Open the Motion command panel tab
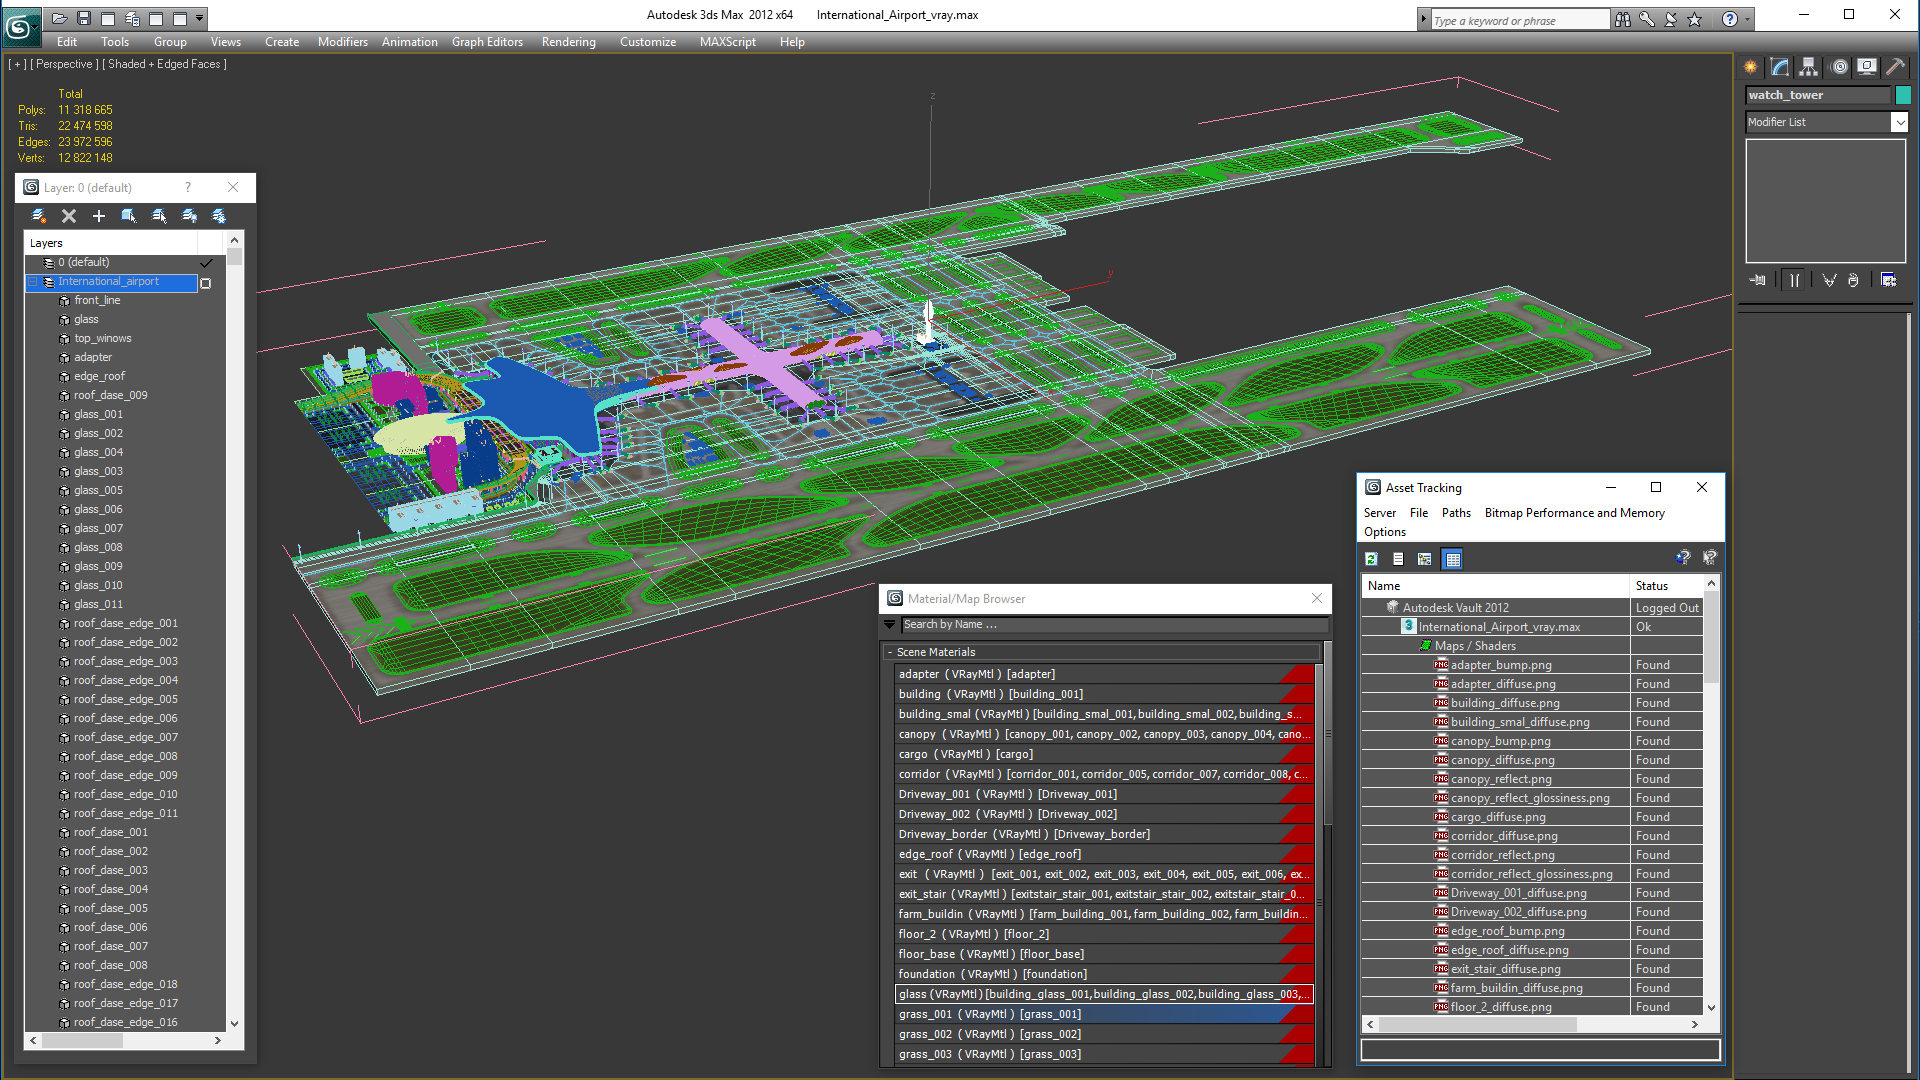 [1839, 67]
